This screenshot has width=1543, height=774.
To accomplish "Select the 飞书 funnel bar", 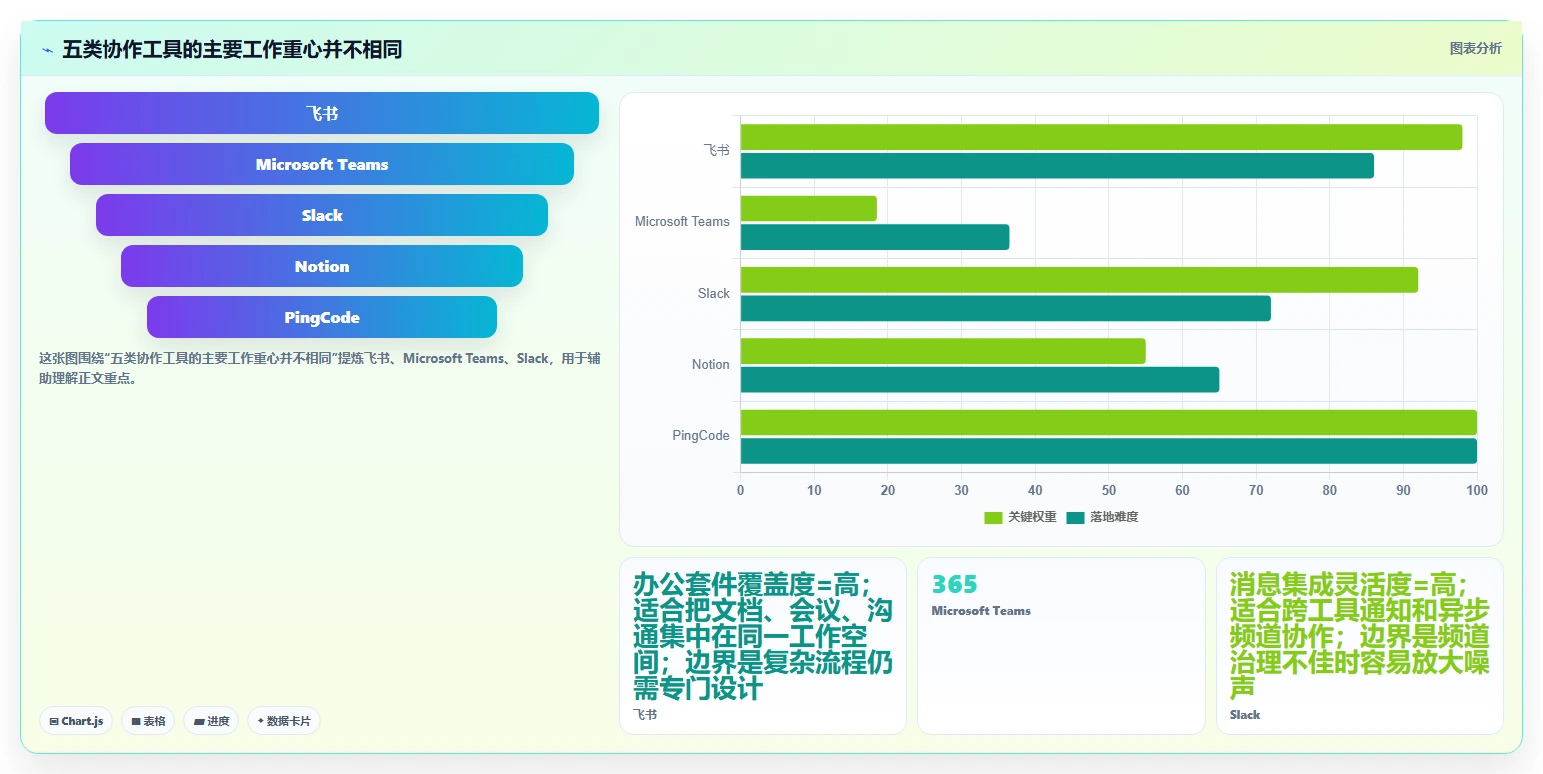I will pos(322,113).
